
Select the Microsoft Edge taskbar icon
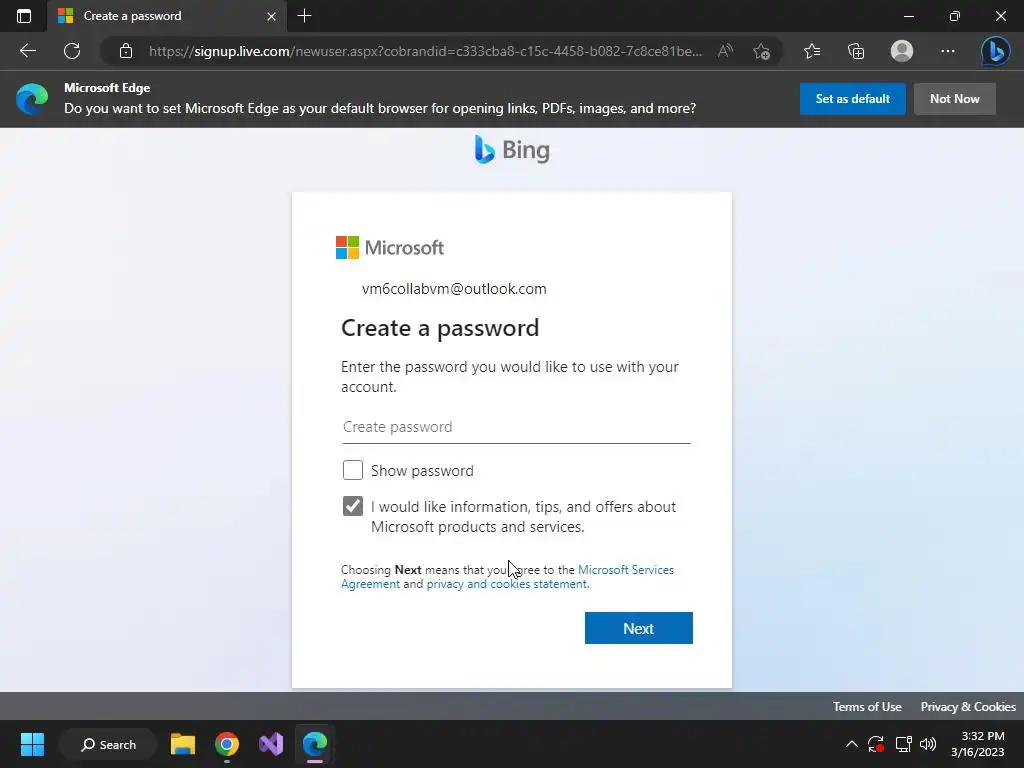tap(315, 744)
